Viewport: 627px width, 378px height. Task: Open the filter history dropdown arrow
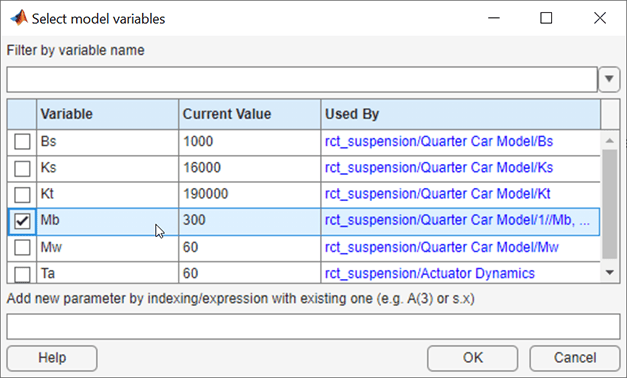609,79
